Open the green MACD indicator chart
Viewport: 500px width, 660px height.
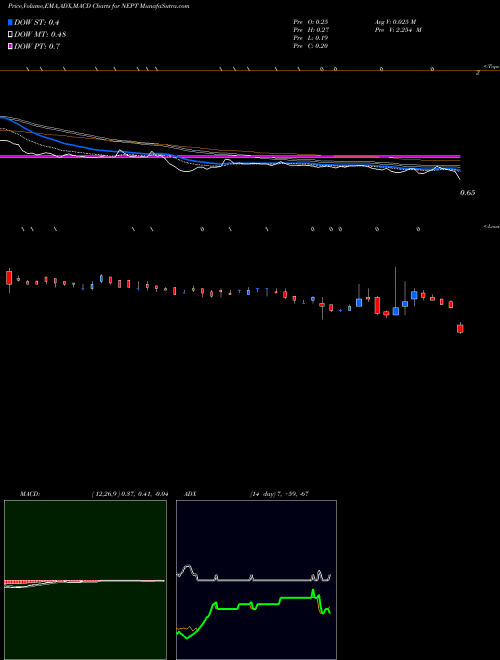click(85, 580)
